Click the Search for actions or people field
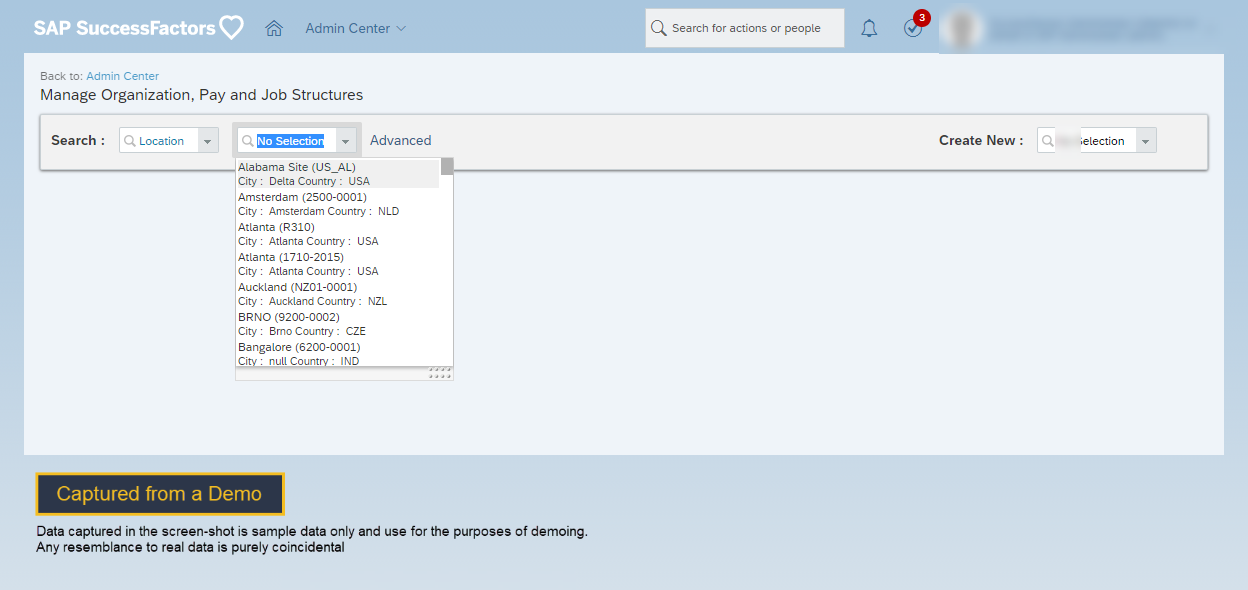The height and width of the screenshot is (590, 1248). click(x=745, y=28)
